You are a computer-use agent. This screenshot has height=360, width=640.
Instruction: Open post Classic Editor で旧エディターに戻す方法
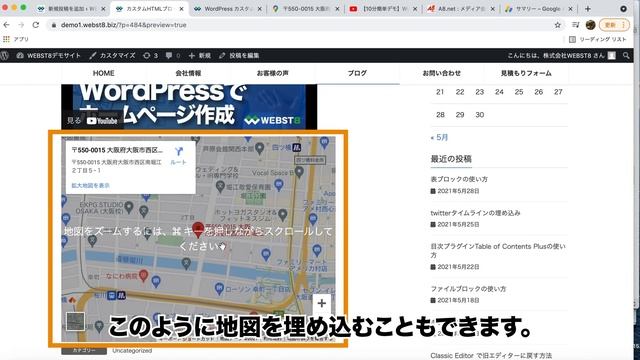click(x=491, y=356)
